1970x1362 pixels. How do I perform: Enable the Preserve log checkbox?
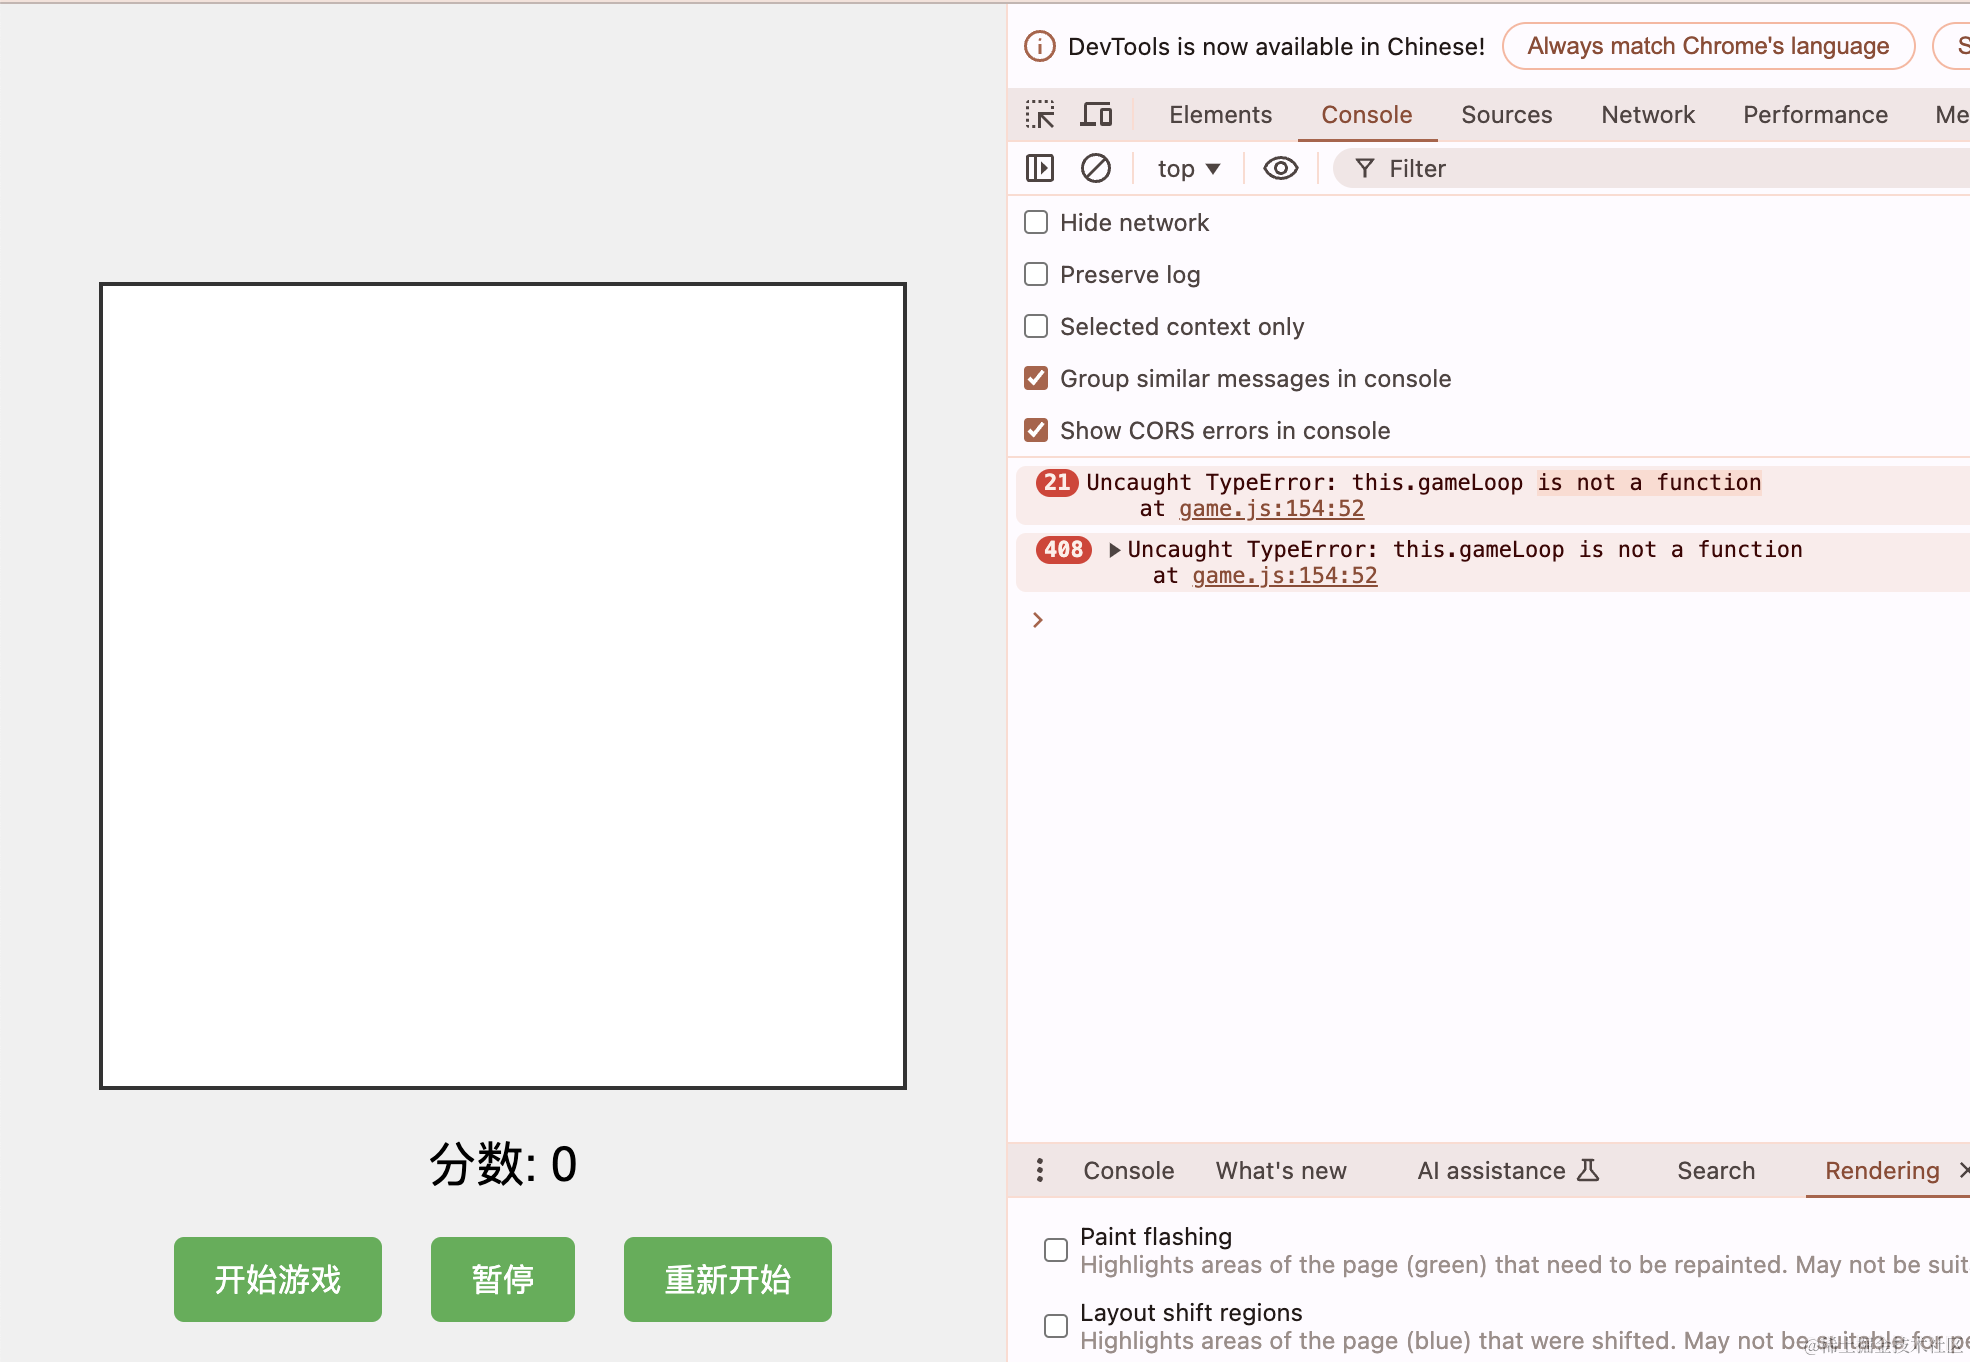[1036, 274]
